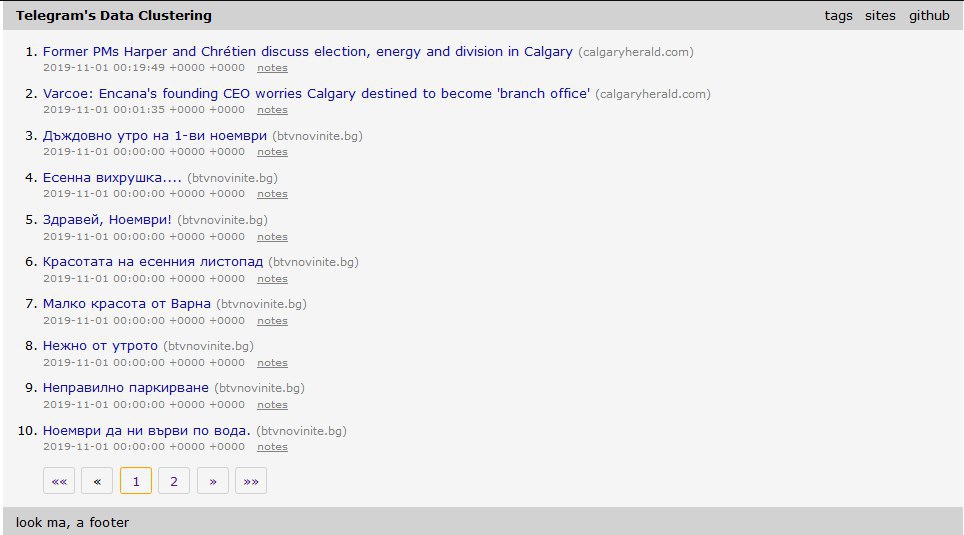
Task: Click btvnovinite.bg beside Малко красота от Варна
Action: pyautogui.click(x=261, y=304)
